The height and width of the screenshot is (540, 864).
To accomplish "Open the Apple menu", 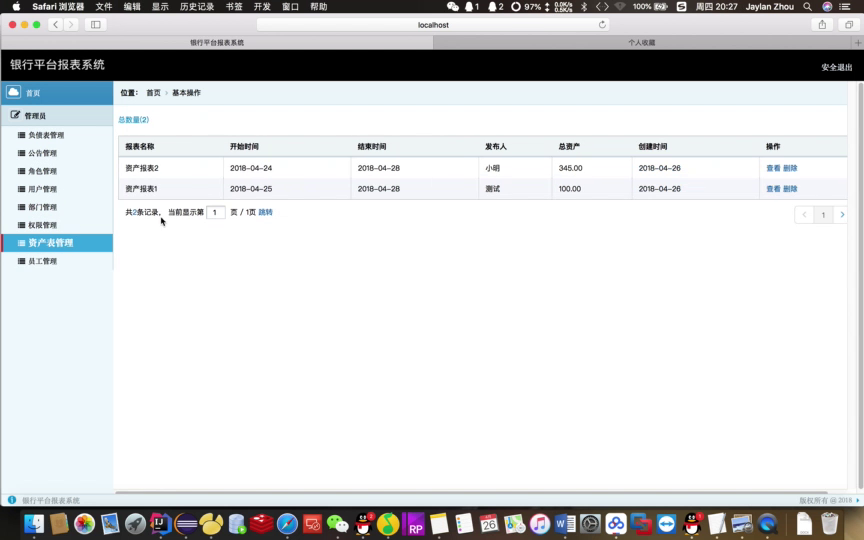I will [x=17, y=7].
